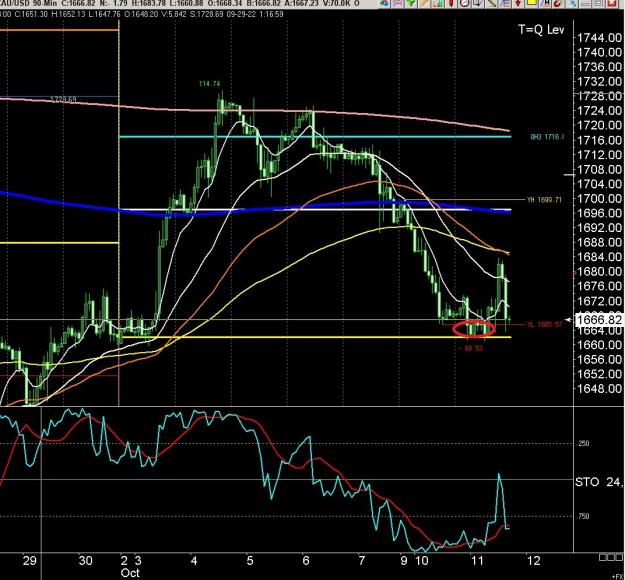
Task: Click the 1676.00 price axis label
Action: (599, 286)
